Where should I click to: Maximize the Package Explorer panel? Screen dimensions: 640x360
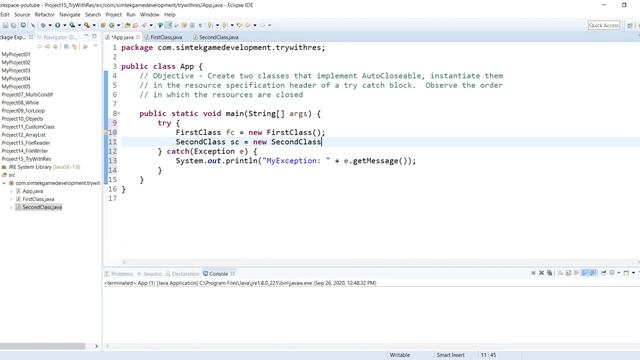pos(94,36)
